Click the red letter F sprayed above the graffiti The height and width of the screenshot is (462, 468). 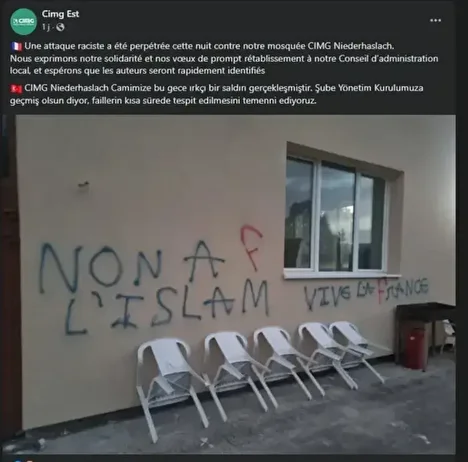[x=251, y=247]
